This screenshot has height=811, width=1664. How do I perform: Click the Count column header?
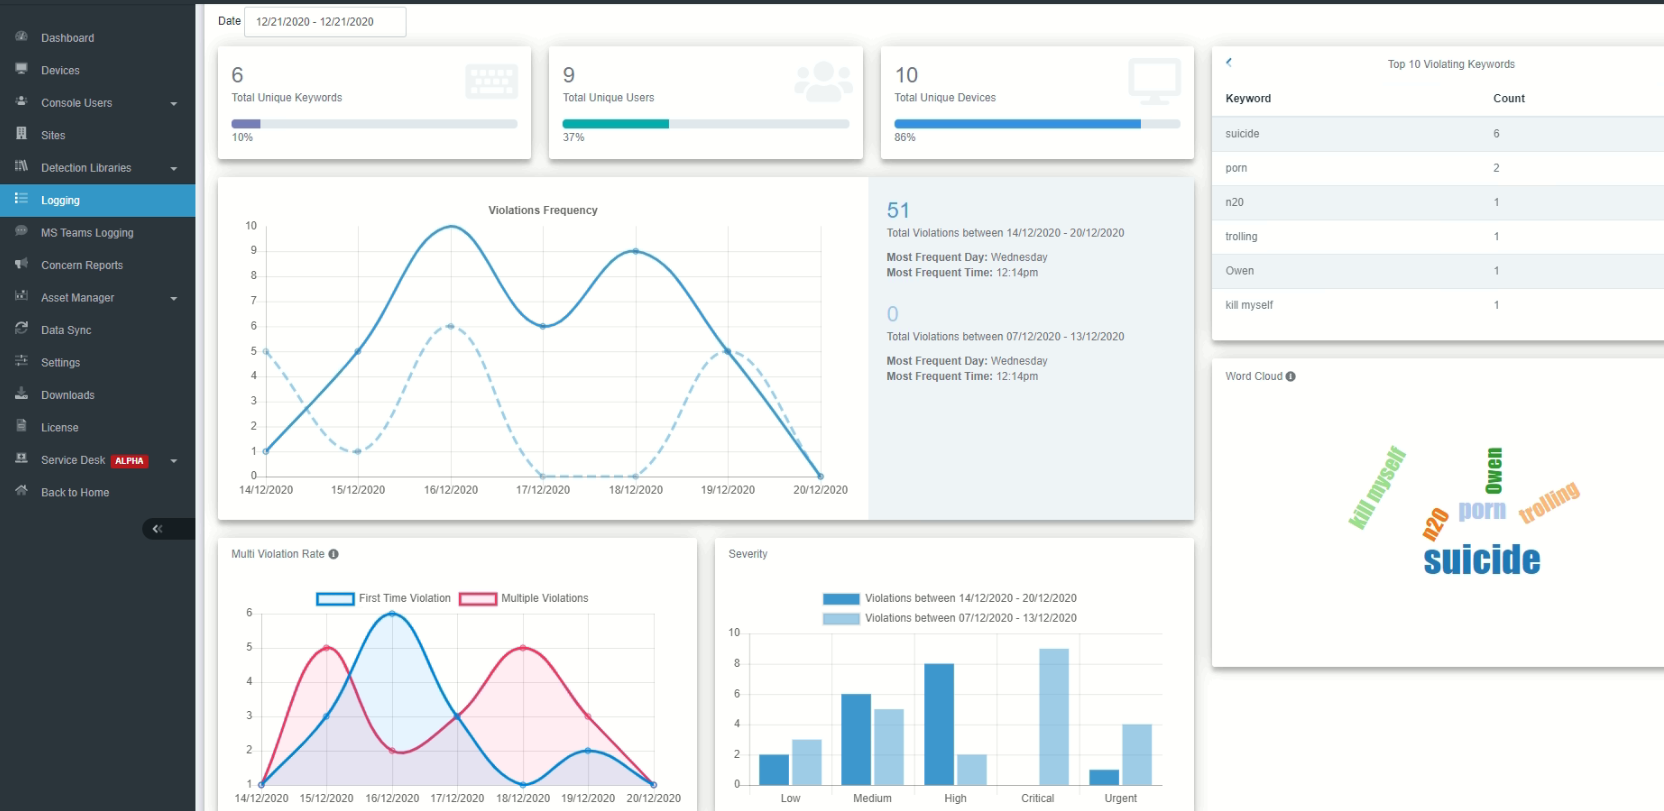pyautogui.click(x=1509, y=98)
